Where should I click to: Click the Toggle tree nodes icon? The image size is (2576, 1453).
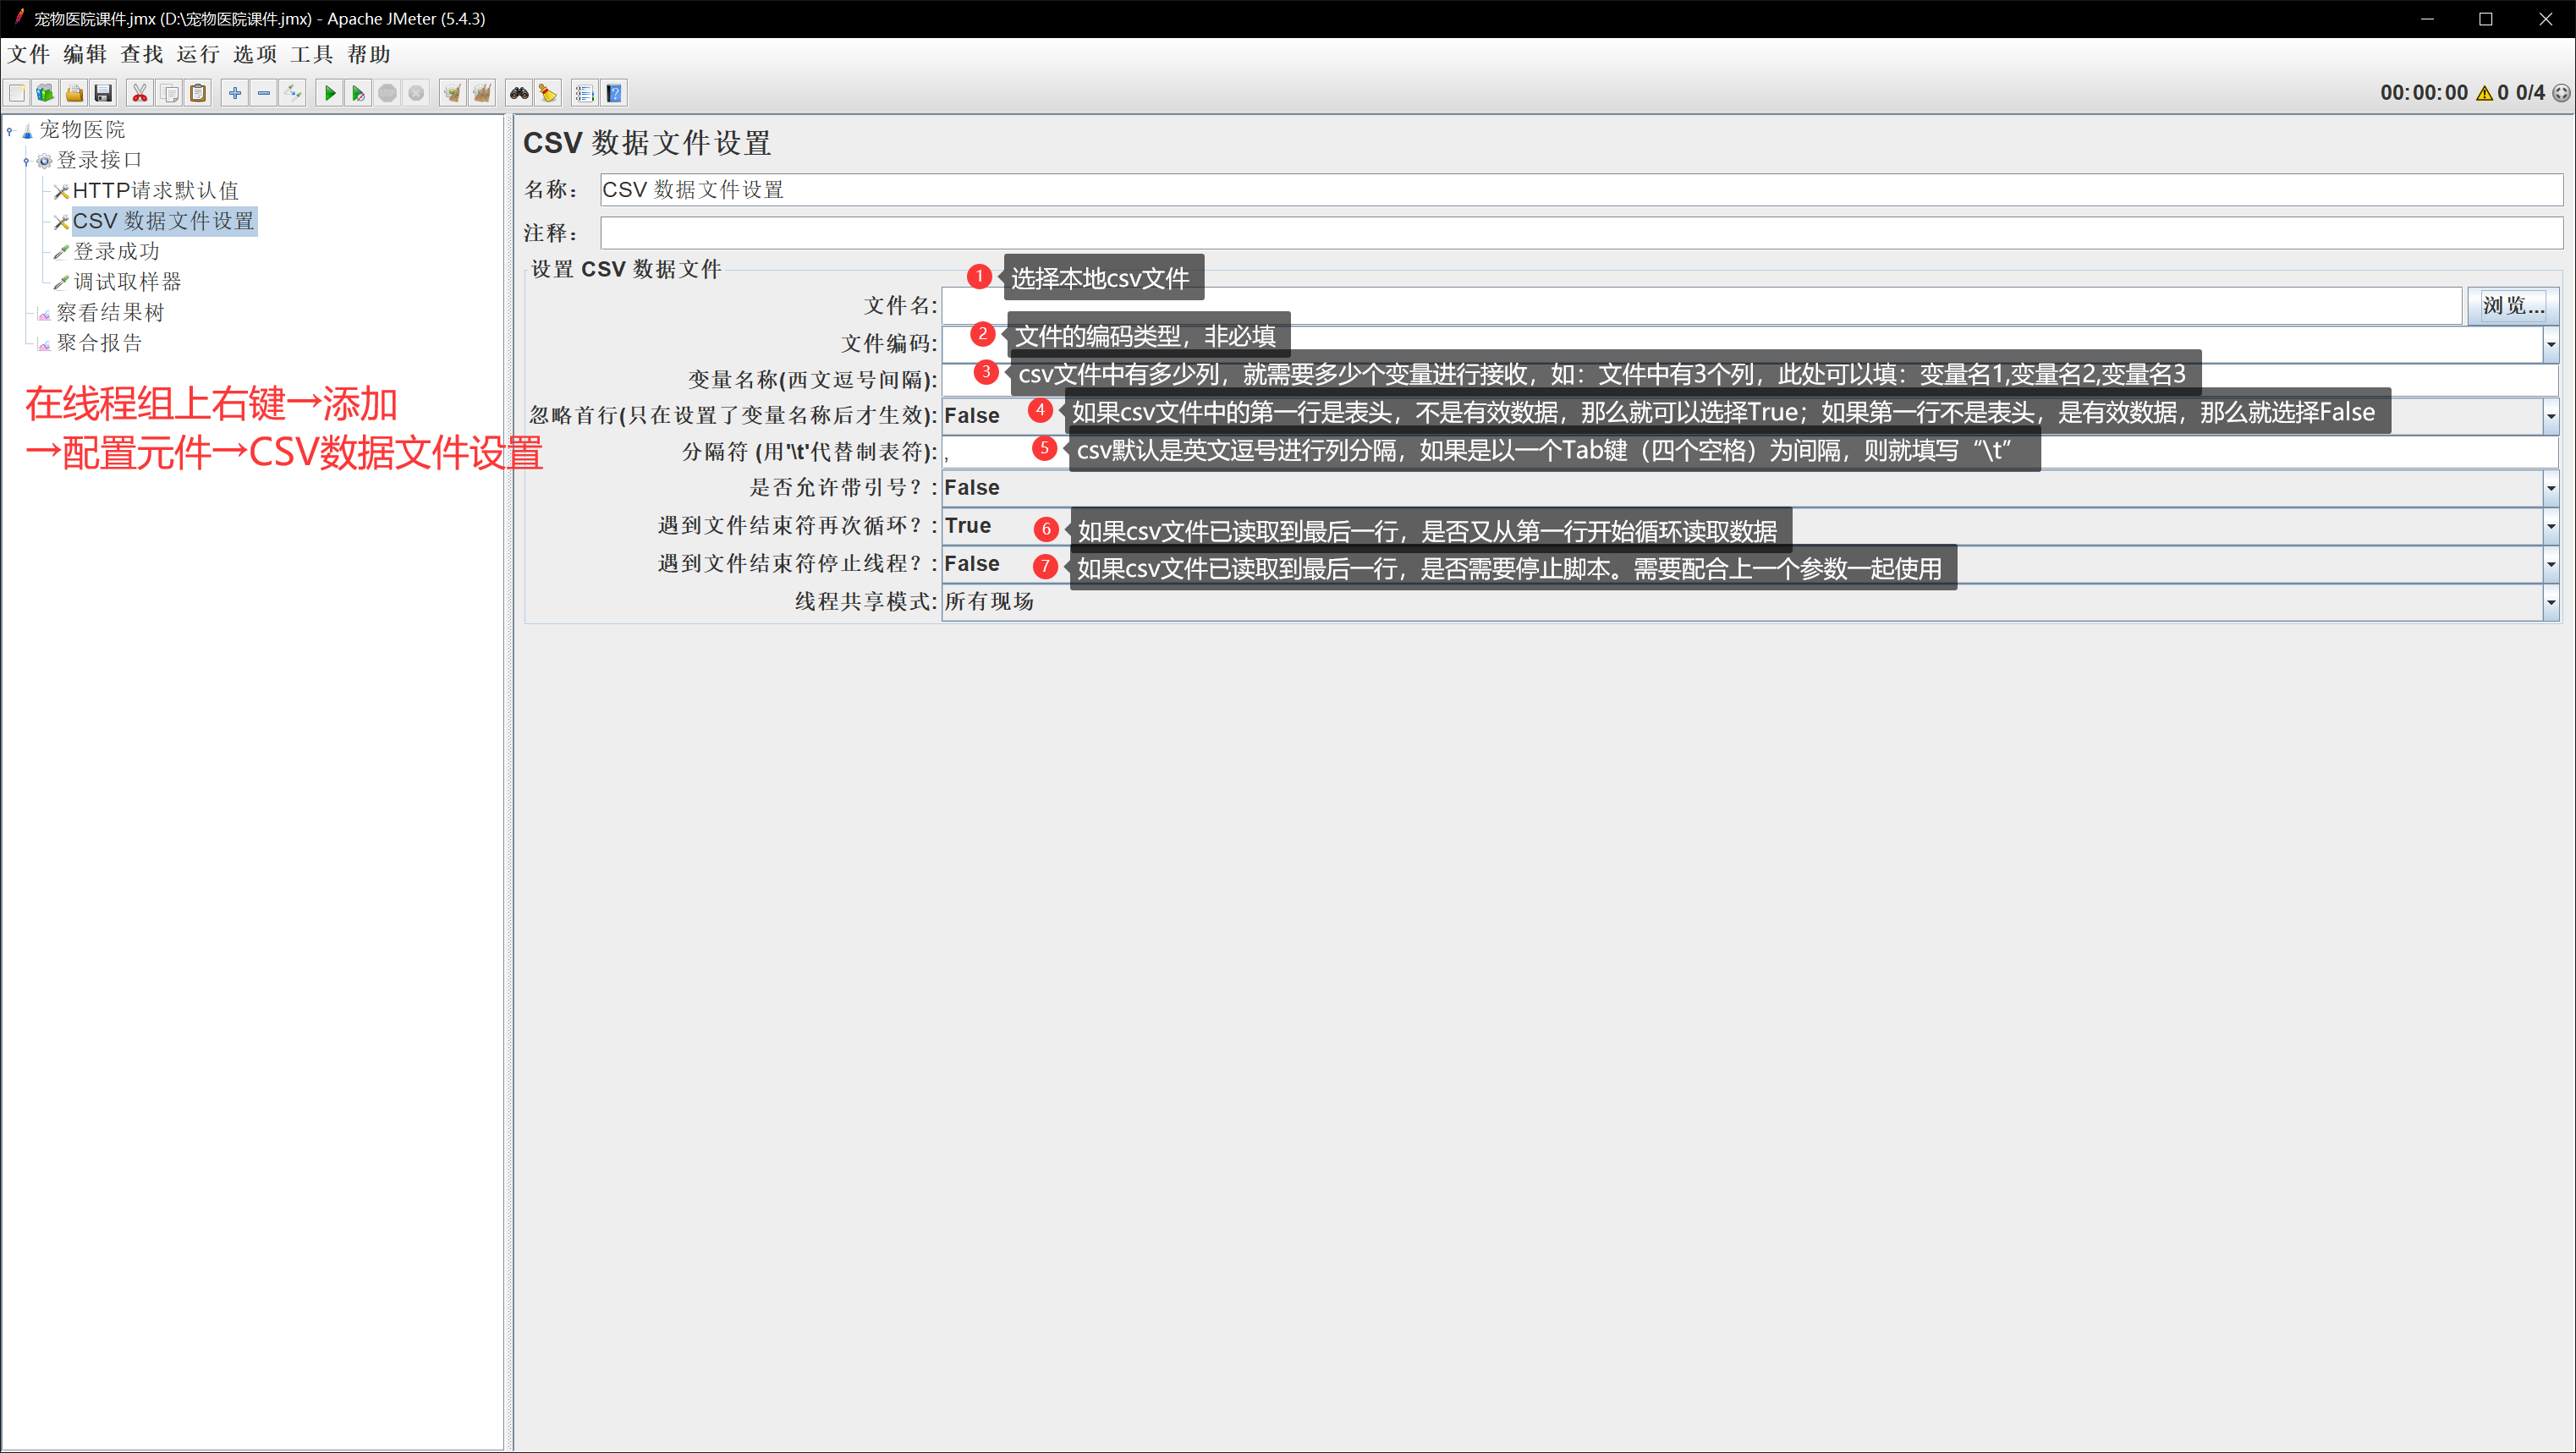coord(292,93)
